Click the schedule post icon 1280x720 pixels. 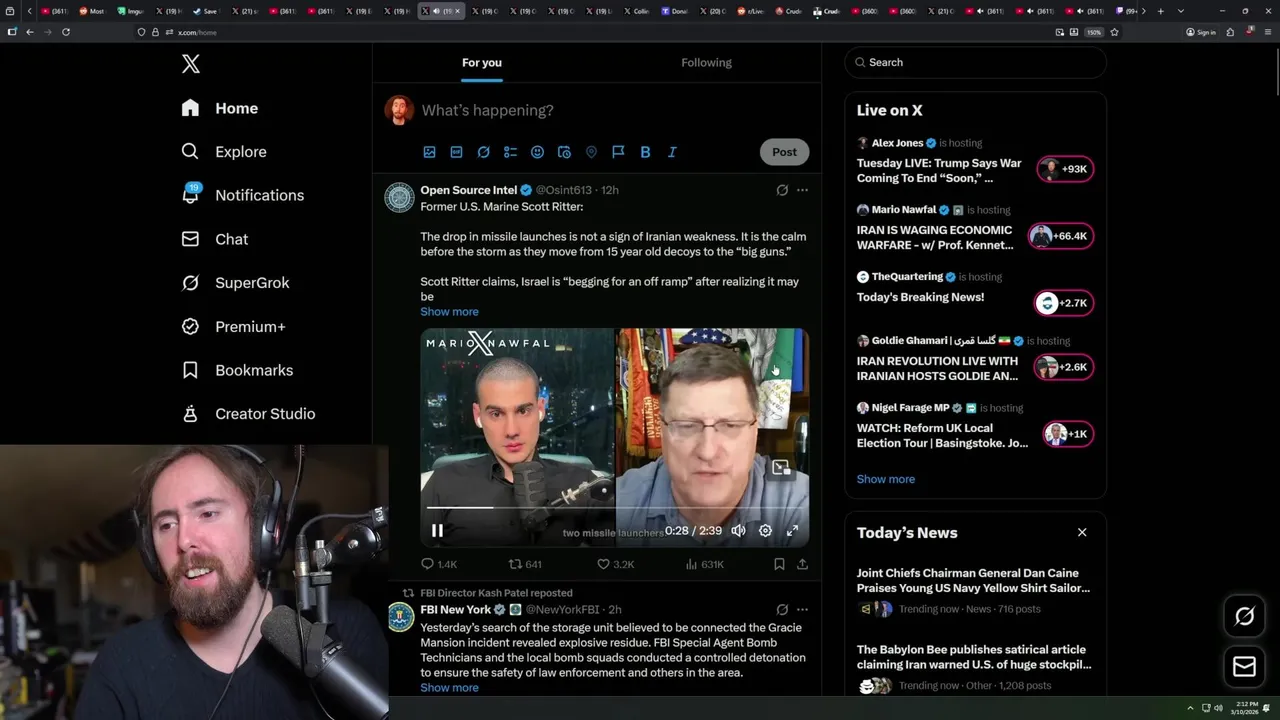click(564, 152)
